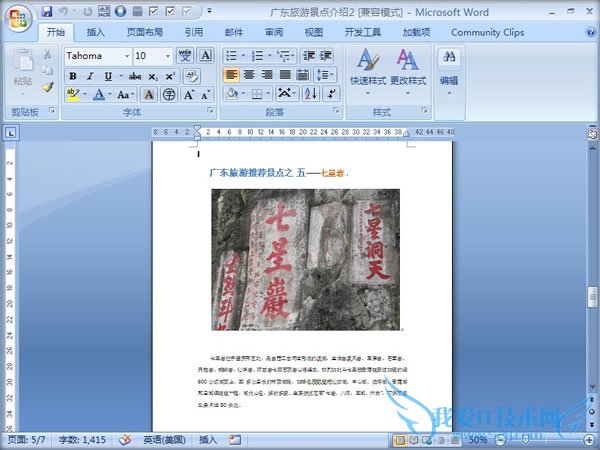
Task: Click the enclosed character (circled 字) icon
Action: (169, 94)
